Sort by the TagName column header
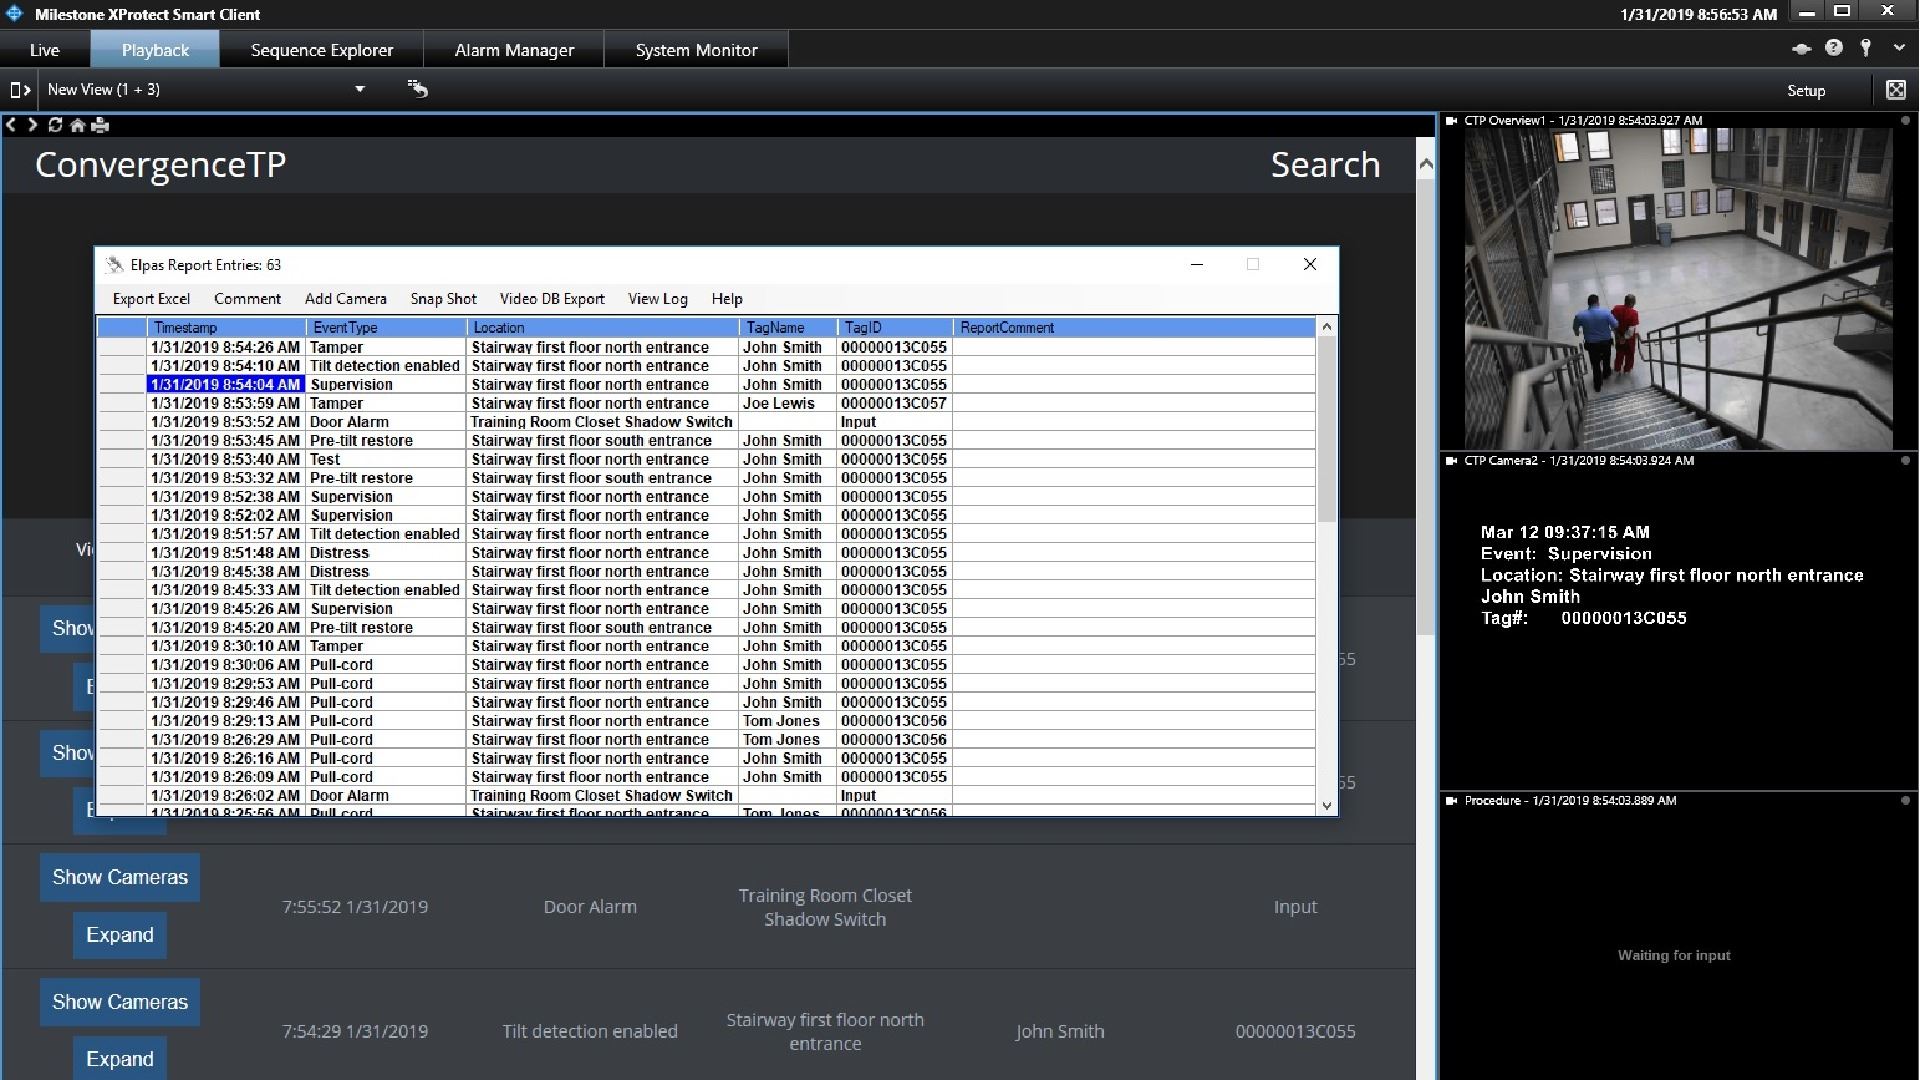The image size is (1920, 1080). [x=788, y=328]
